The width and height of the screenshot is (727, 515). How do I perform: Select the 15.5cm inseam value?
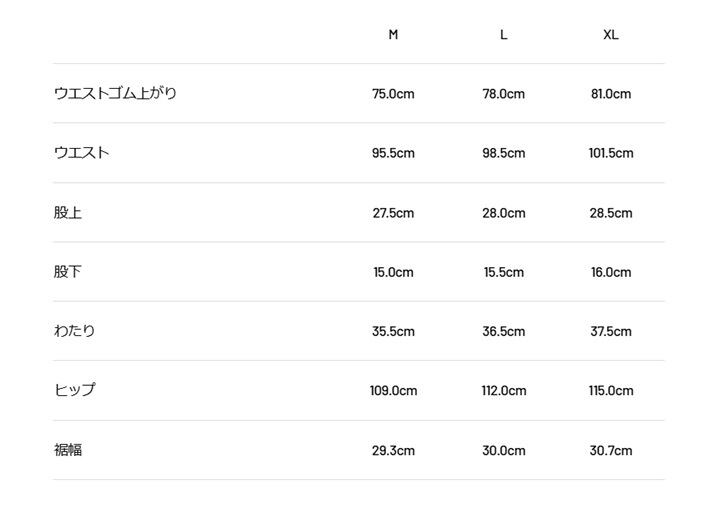click(x=504, y=273)
